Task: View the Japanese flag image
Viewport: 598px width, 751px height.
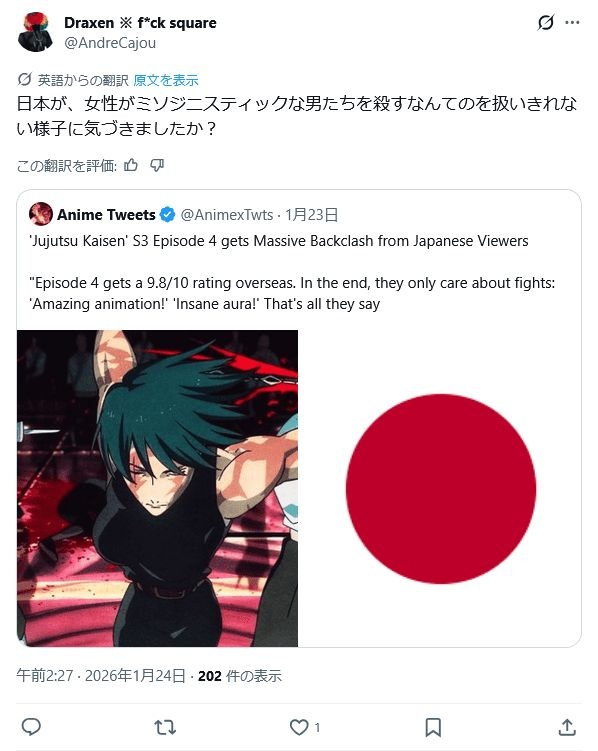Action: [x=440, y=488]
